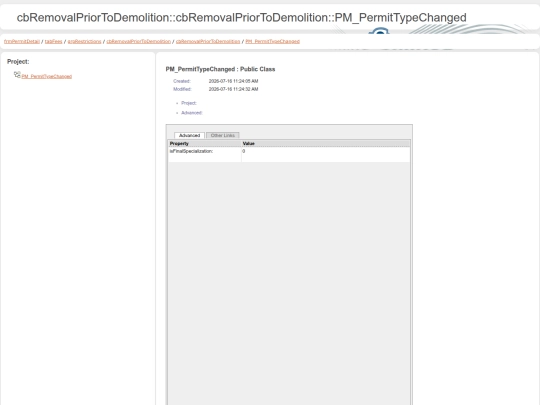Image resolution: width=540 pixels, height=405 pixels.
Task: Go to the tabFees breadcrumb link
Action: coord(53,41)
